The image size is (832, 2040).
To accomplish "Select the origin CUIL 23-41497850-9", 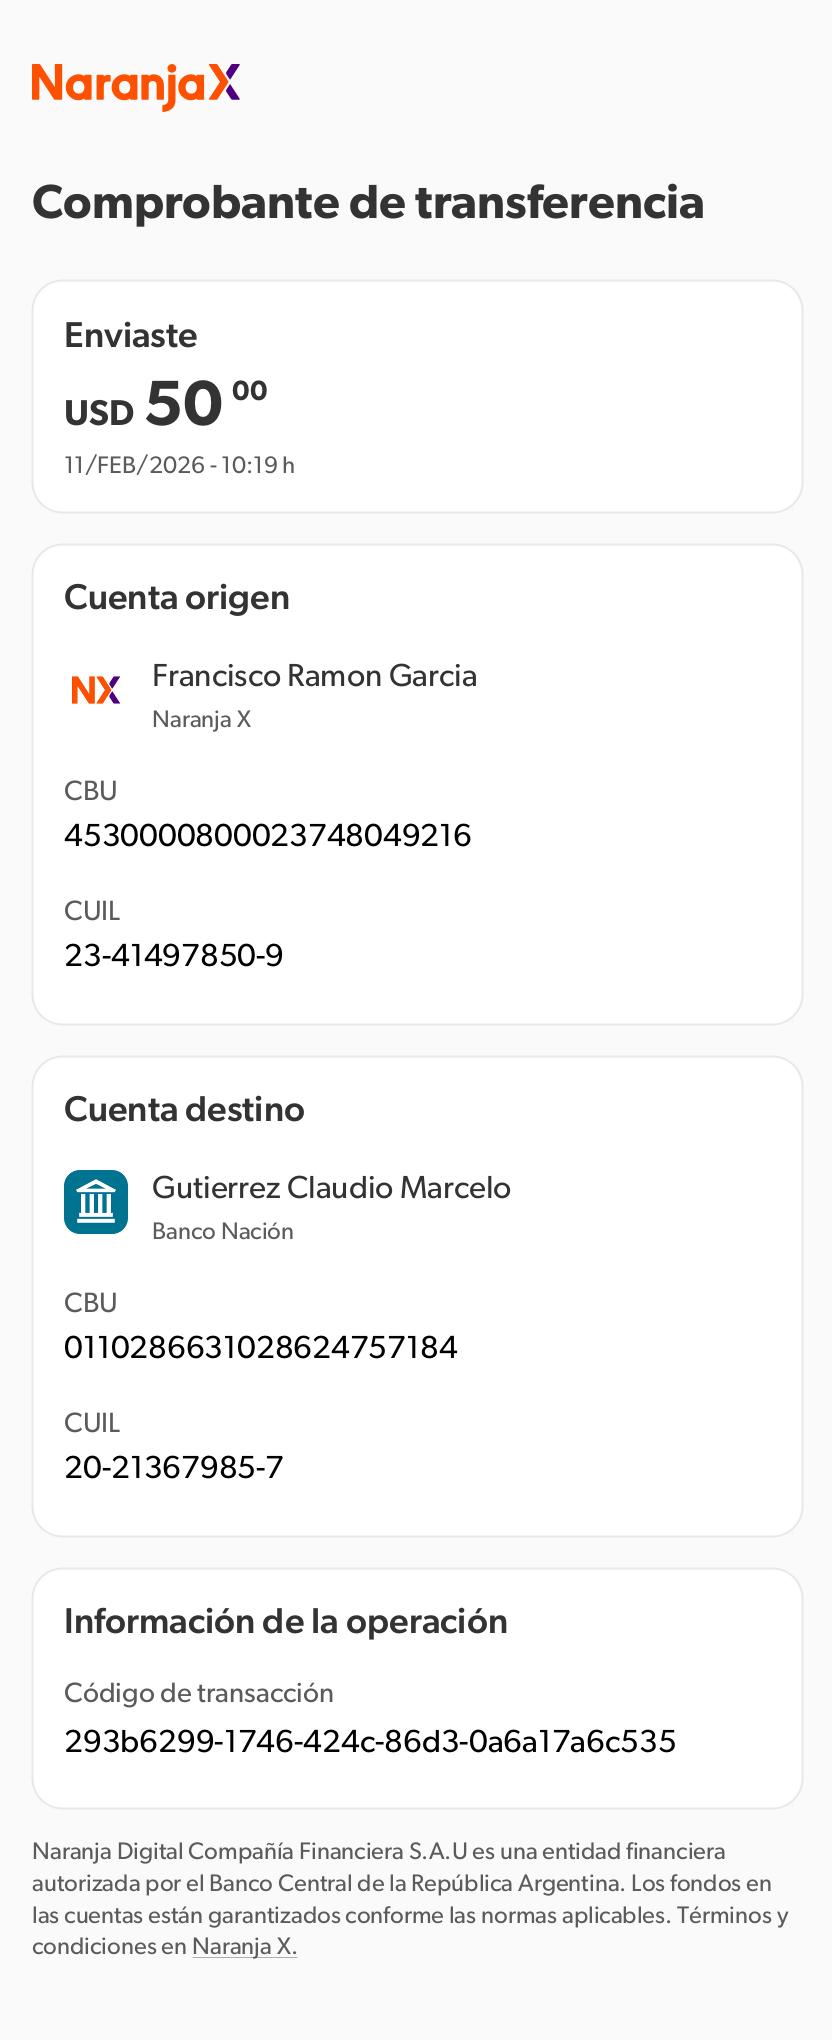I will point(174,955).
